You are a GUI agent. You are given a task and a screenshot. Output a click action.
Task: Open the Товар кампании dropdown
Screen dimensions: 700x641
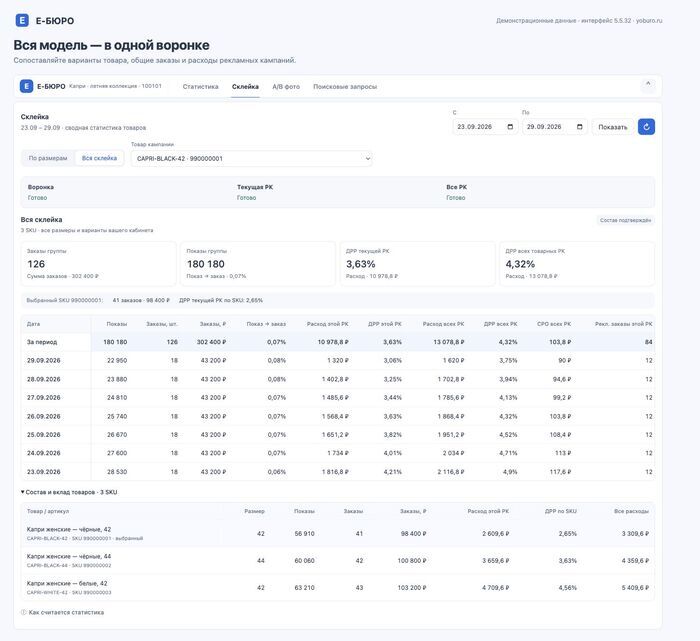(x=252, y=158)
